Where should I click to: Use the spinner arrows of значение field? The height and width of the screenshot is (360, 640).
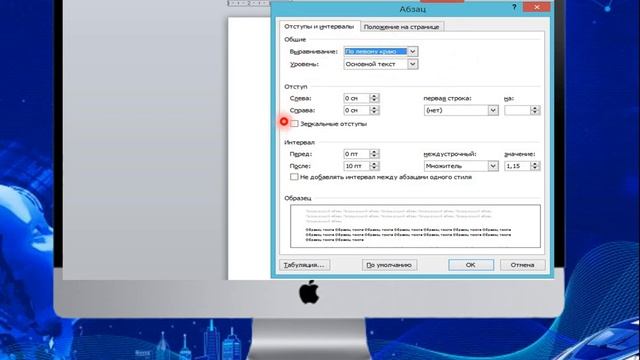point(535,166)
